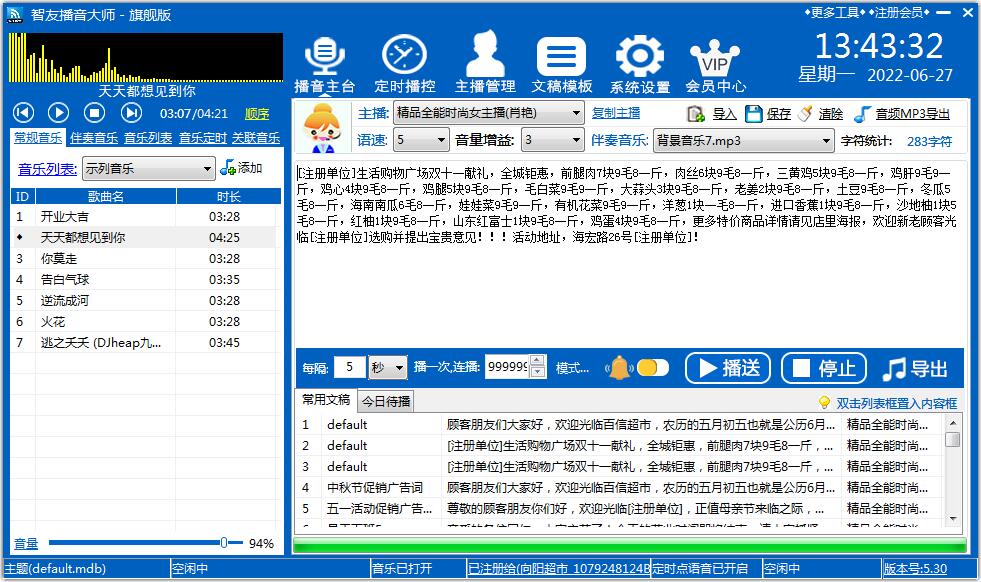The image size is (981, 582).
Task: Click 导入 to import a script
Action: pyautogui.click(x=712, y=114)
